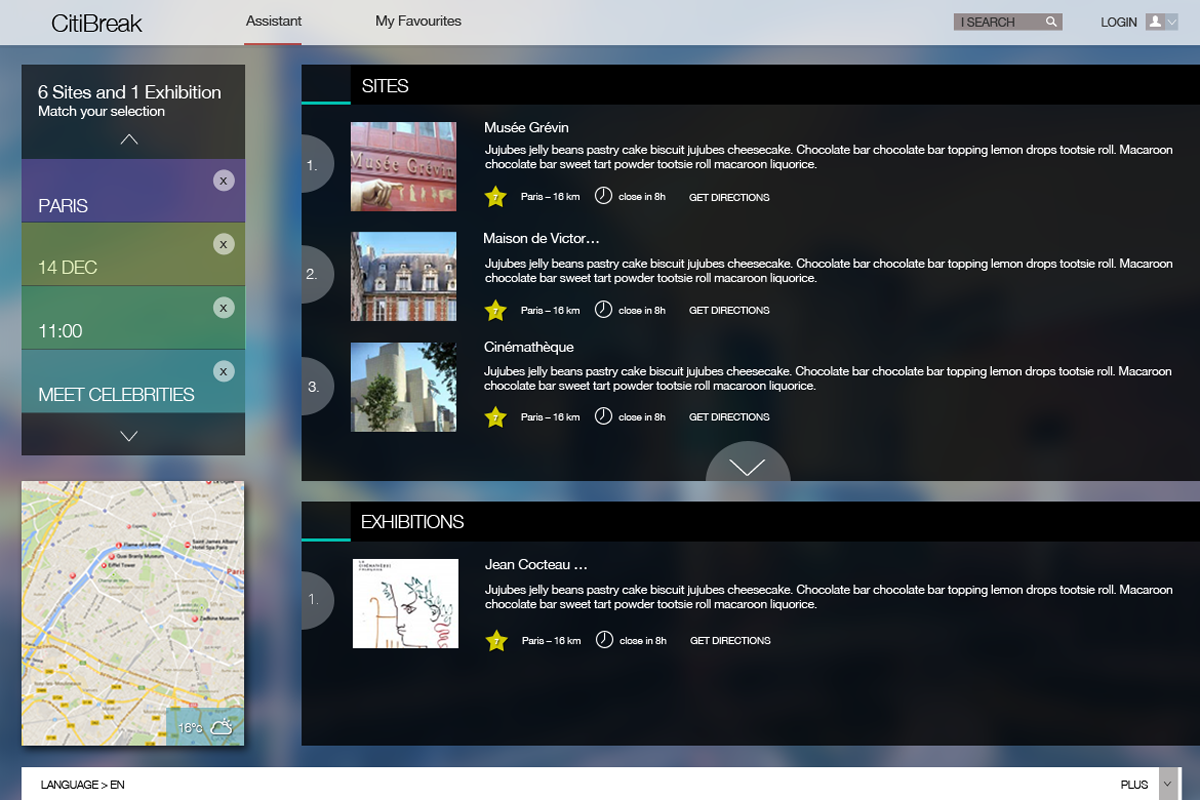Remove the 14 DEC date filter
Screen dimensions: 1200x800
point(223,244)
